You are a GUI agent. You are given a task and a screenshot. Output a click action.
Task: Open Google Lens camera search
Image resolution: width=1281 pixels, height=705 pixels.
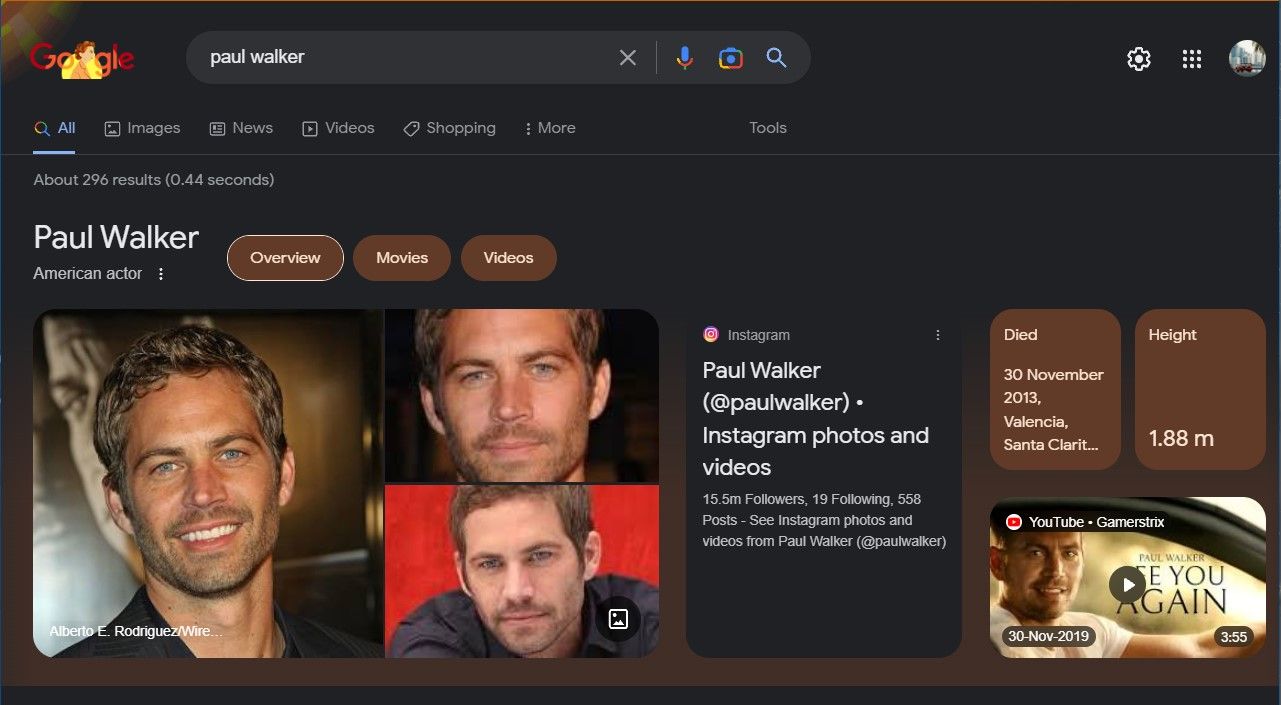point(730,57)
